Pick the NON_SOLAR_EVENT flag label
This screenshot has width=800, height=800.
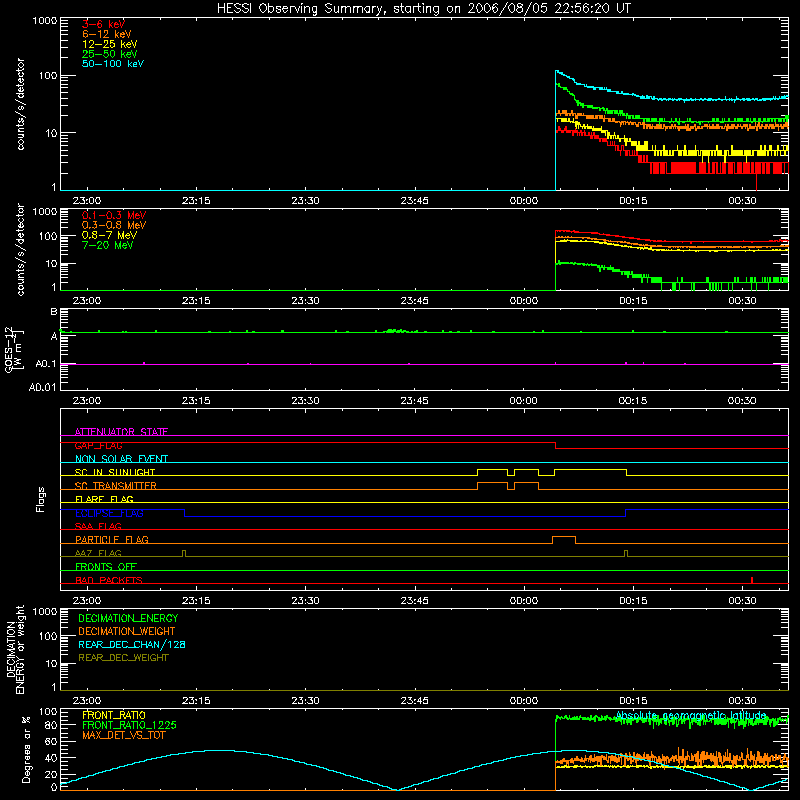coord(121,459)
